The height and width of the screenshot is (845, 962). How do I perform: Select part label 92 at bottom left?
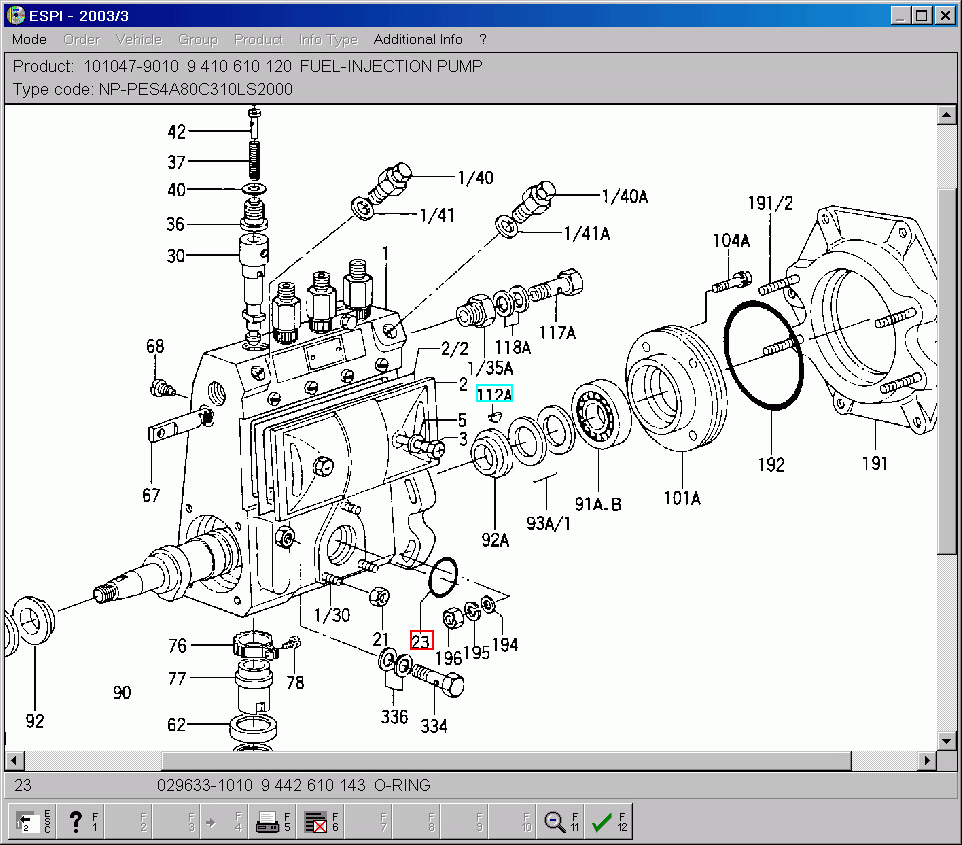point(35,721)
